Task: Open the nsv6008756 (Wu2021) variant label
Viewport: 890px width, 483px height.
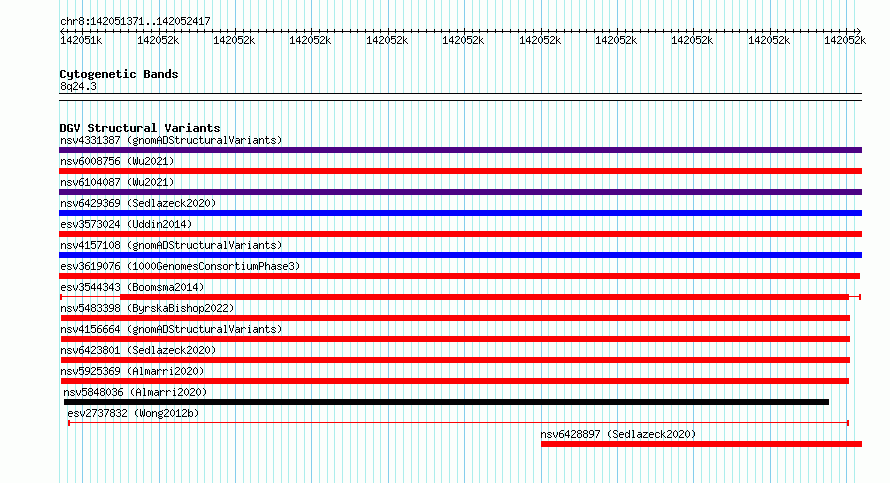Action: click(117, 161)
